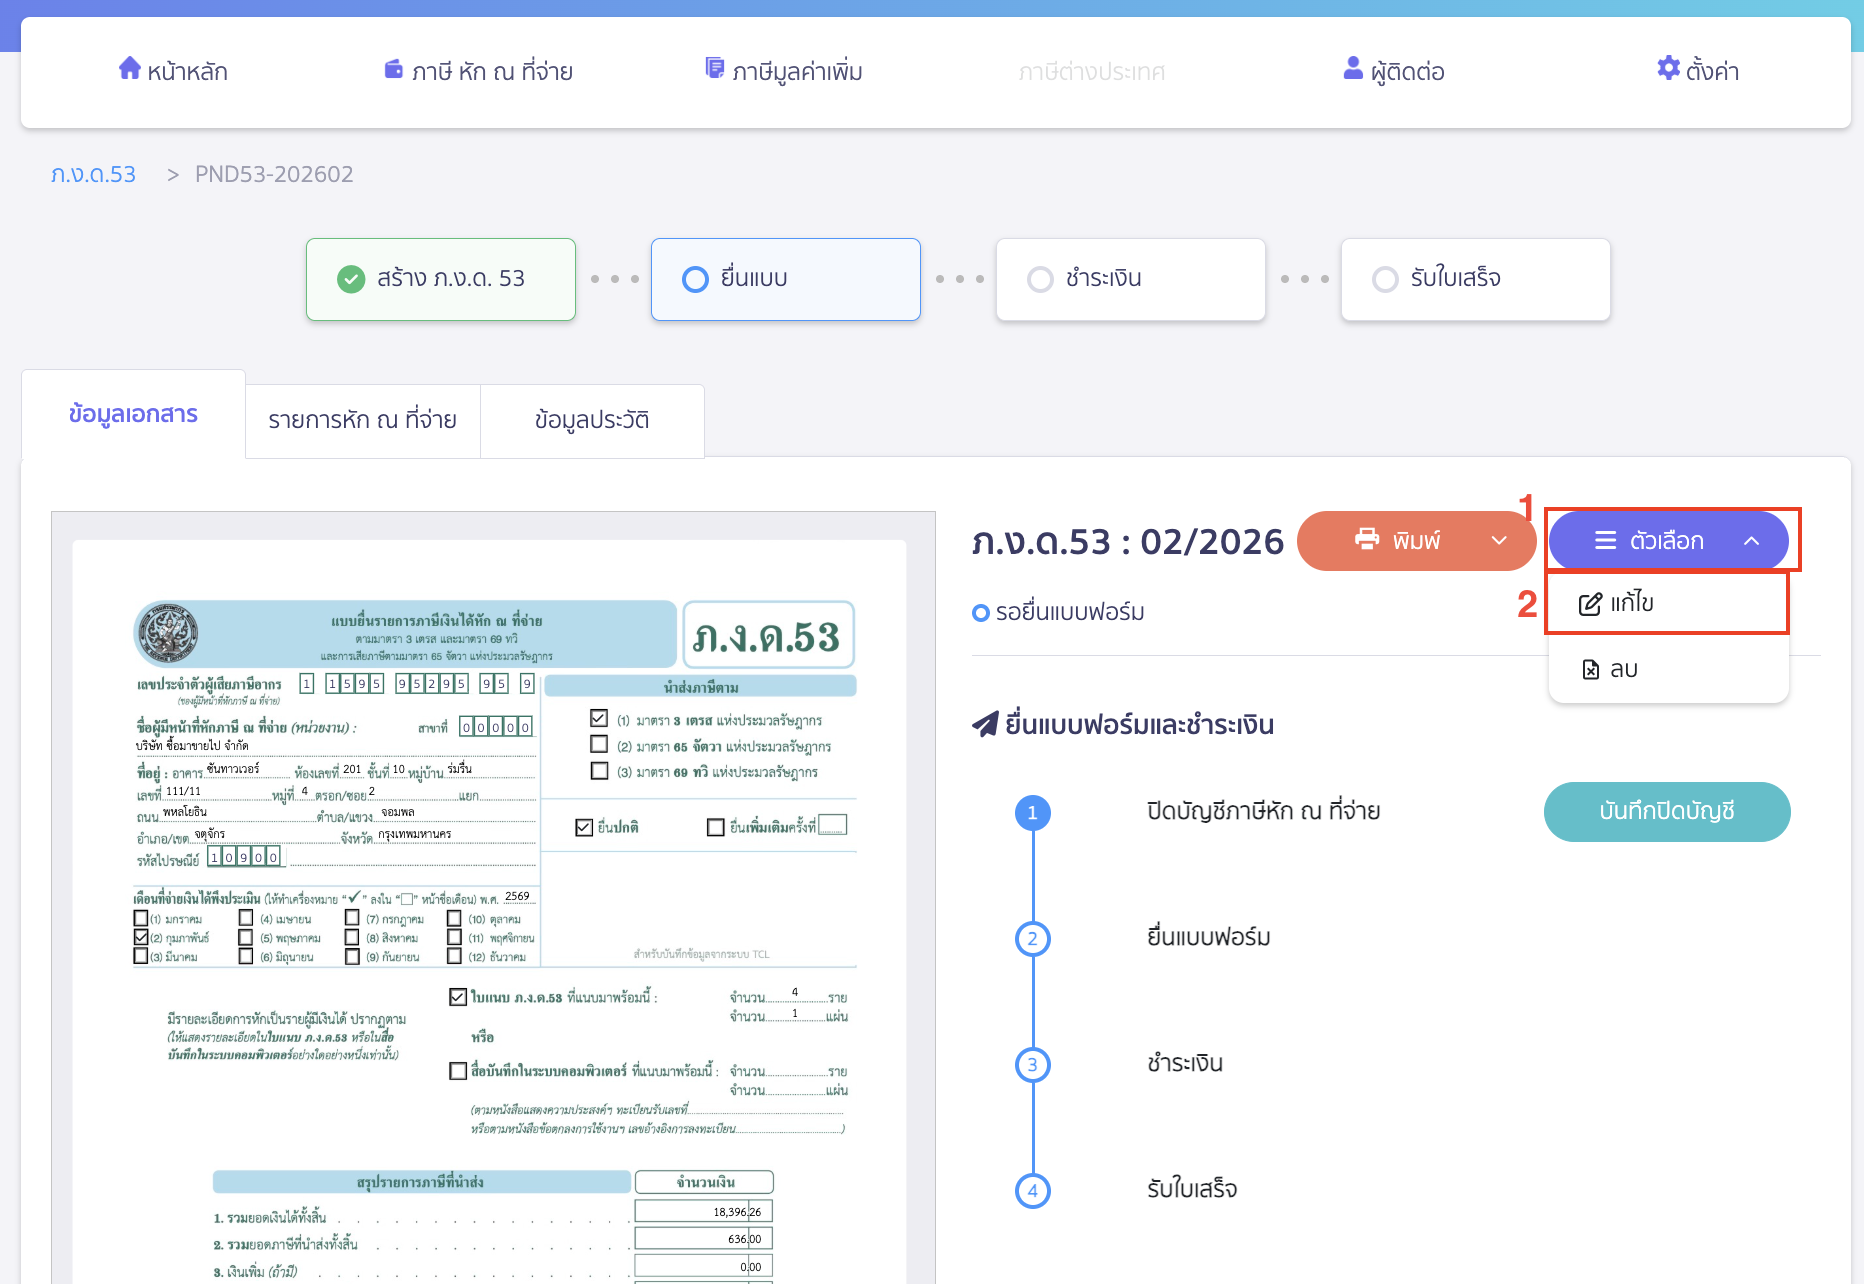Click the paper plane submit icon

(985, 724)
